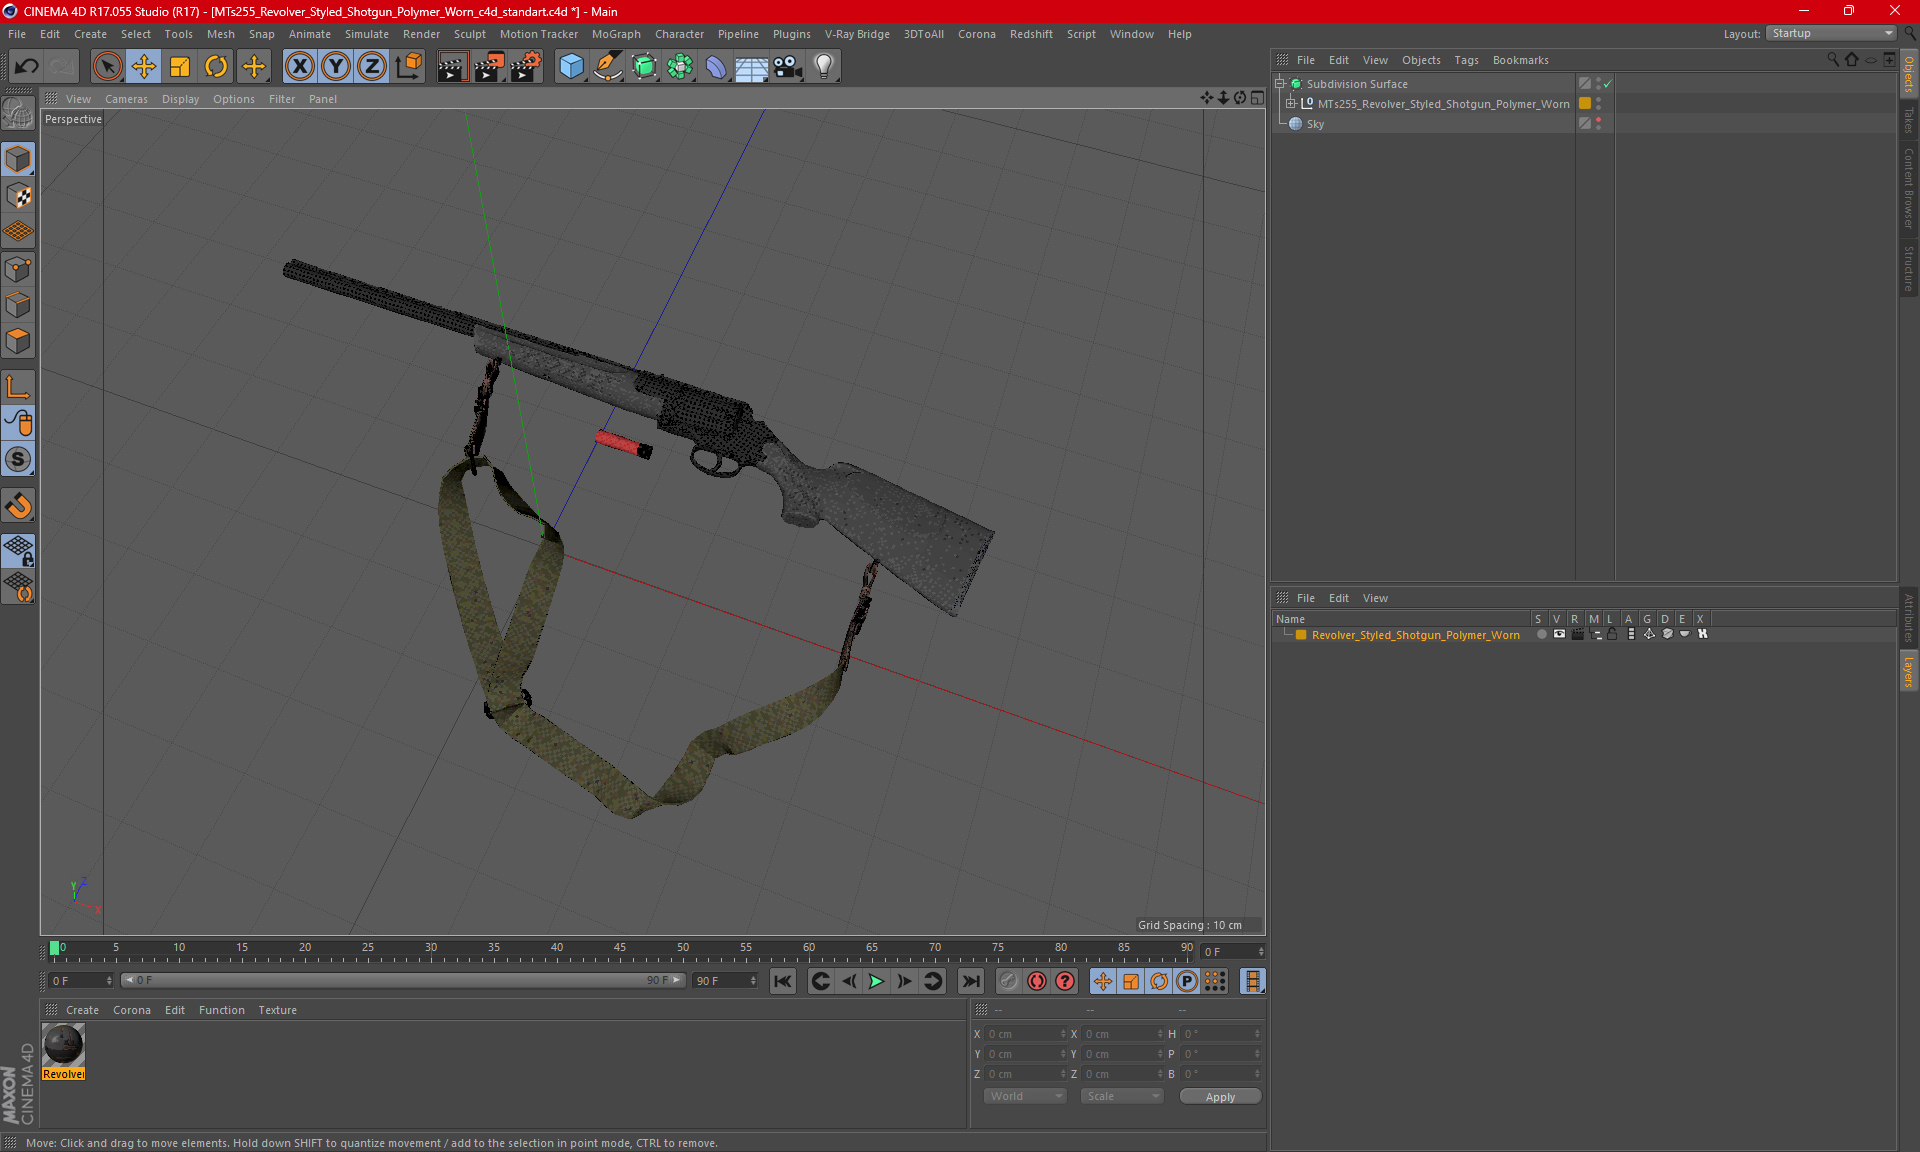Go to start of animation
1920x1152 pixels.
783,981
